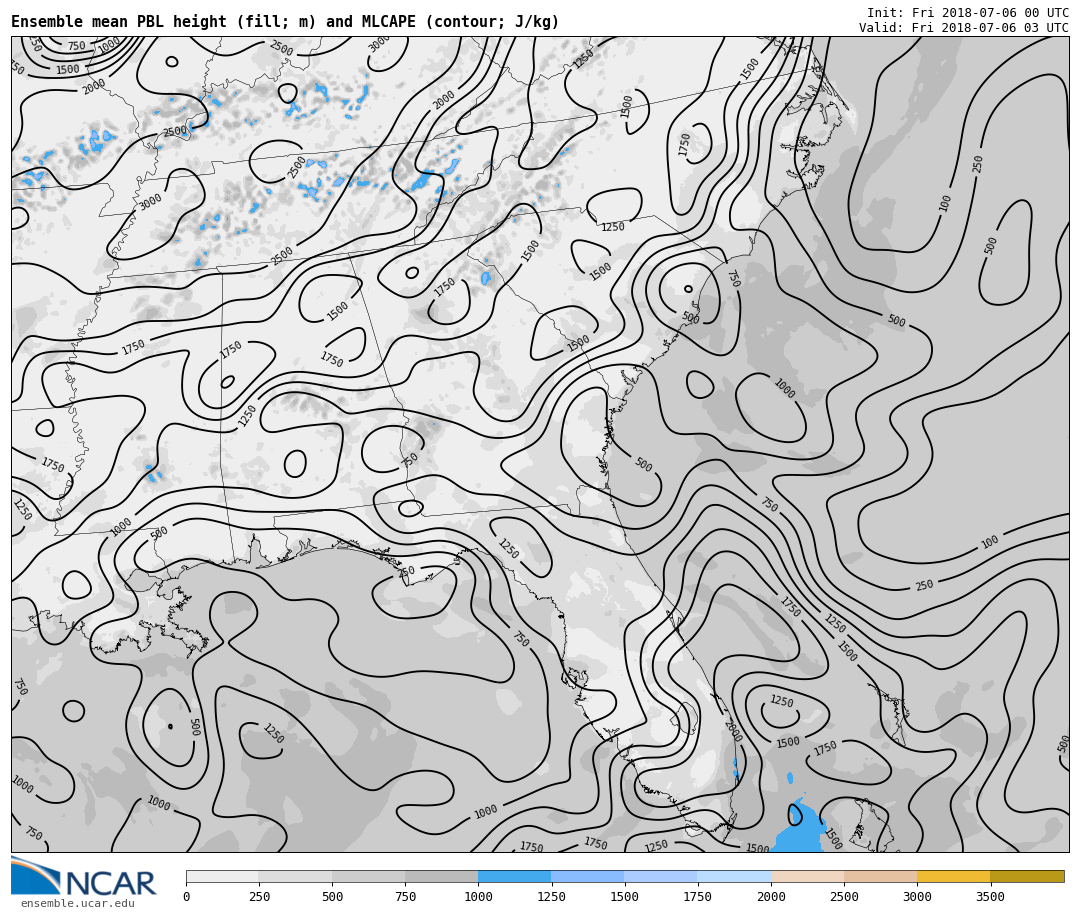Open the ensemble.ucar.edu link
Viewport: 1080px width, 915px height.
77,904
